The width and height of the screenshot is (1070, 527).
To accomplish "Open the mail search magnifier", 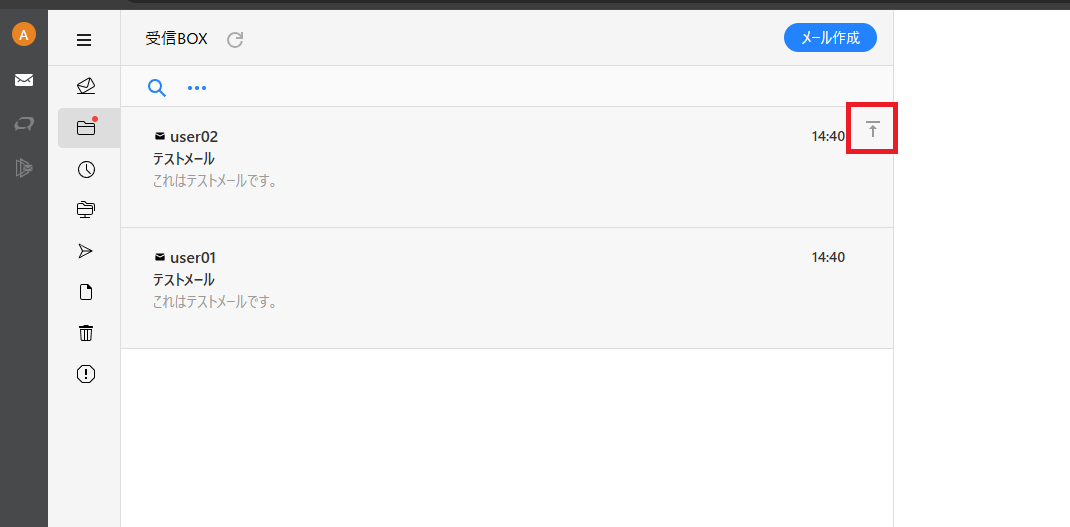I will pyautogui.click(x=157, y=87).
